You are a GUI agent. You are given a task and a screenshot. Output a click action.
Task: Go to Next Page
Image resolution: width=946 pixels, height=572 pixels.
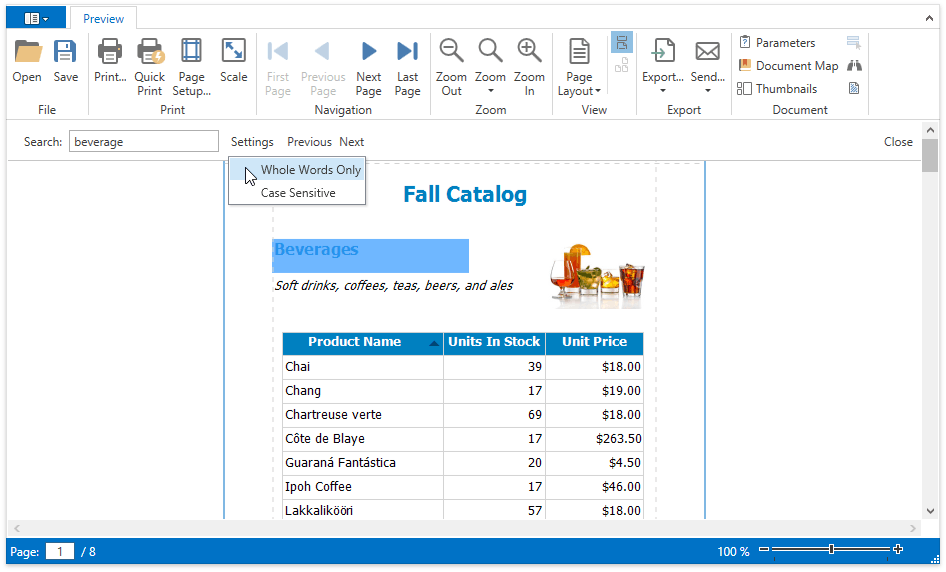click(369, 66)
